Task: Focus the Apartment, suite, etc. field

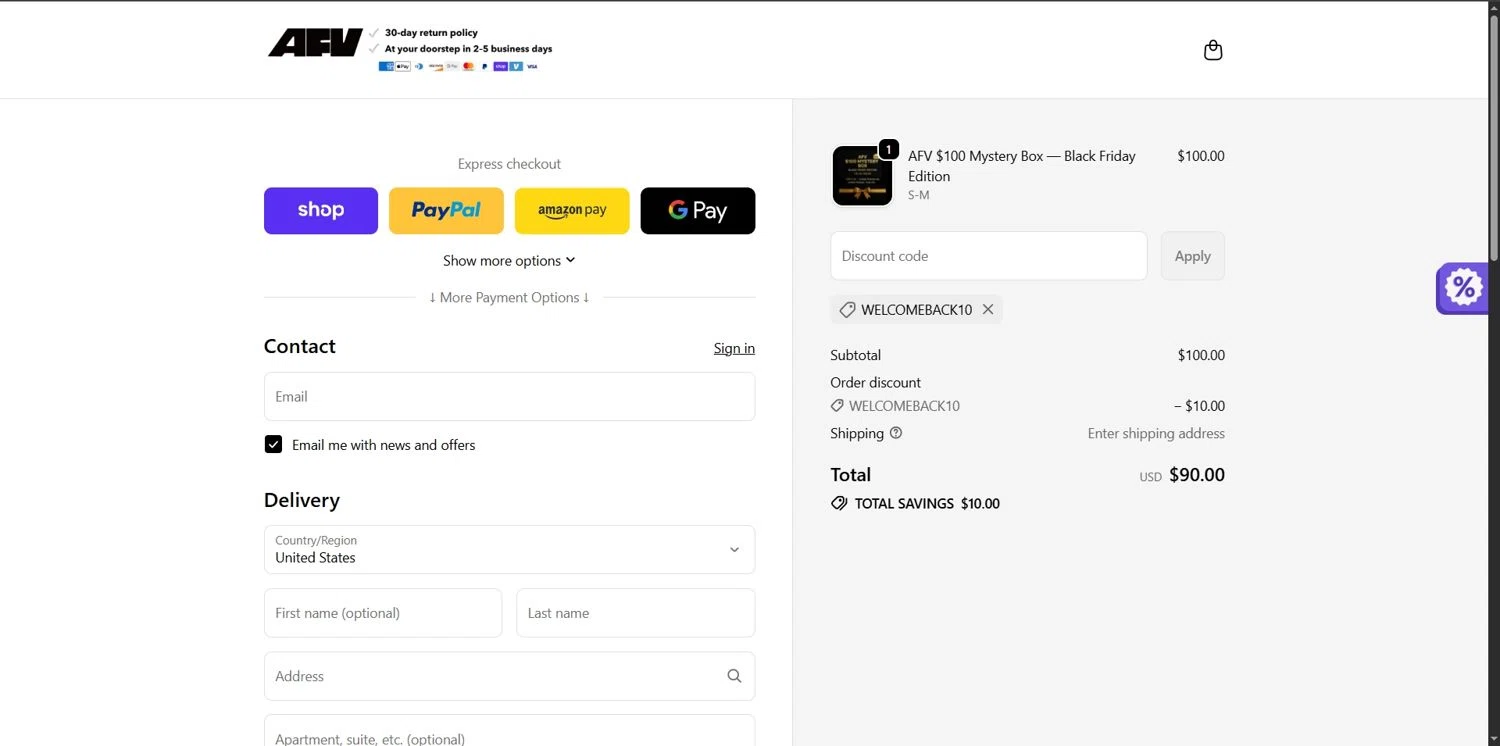Action: pyautogui.click(x=509, y=731)
